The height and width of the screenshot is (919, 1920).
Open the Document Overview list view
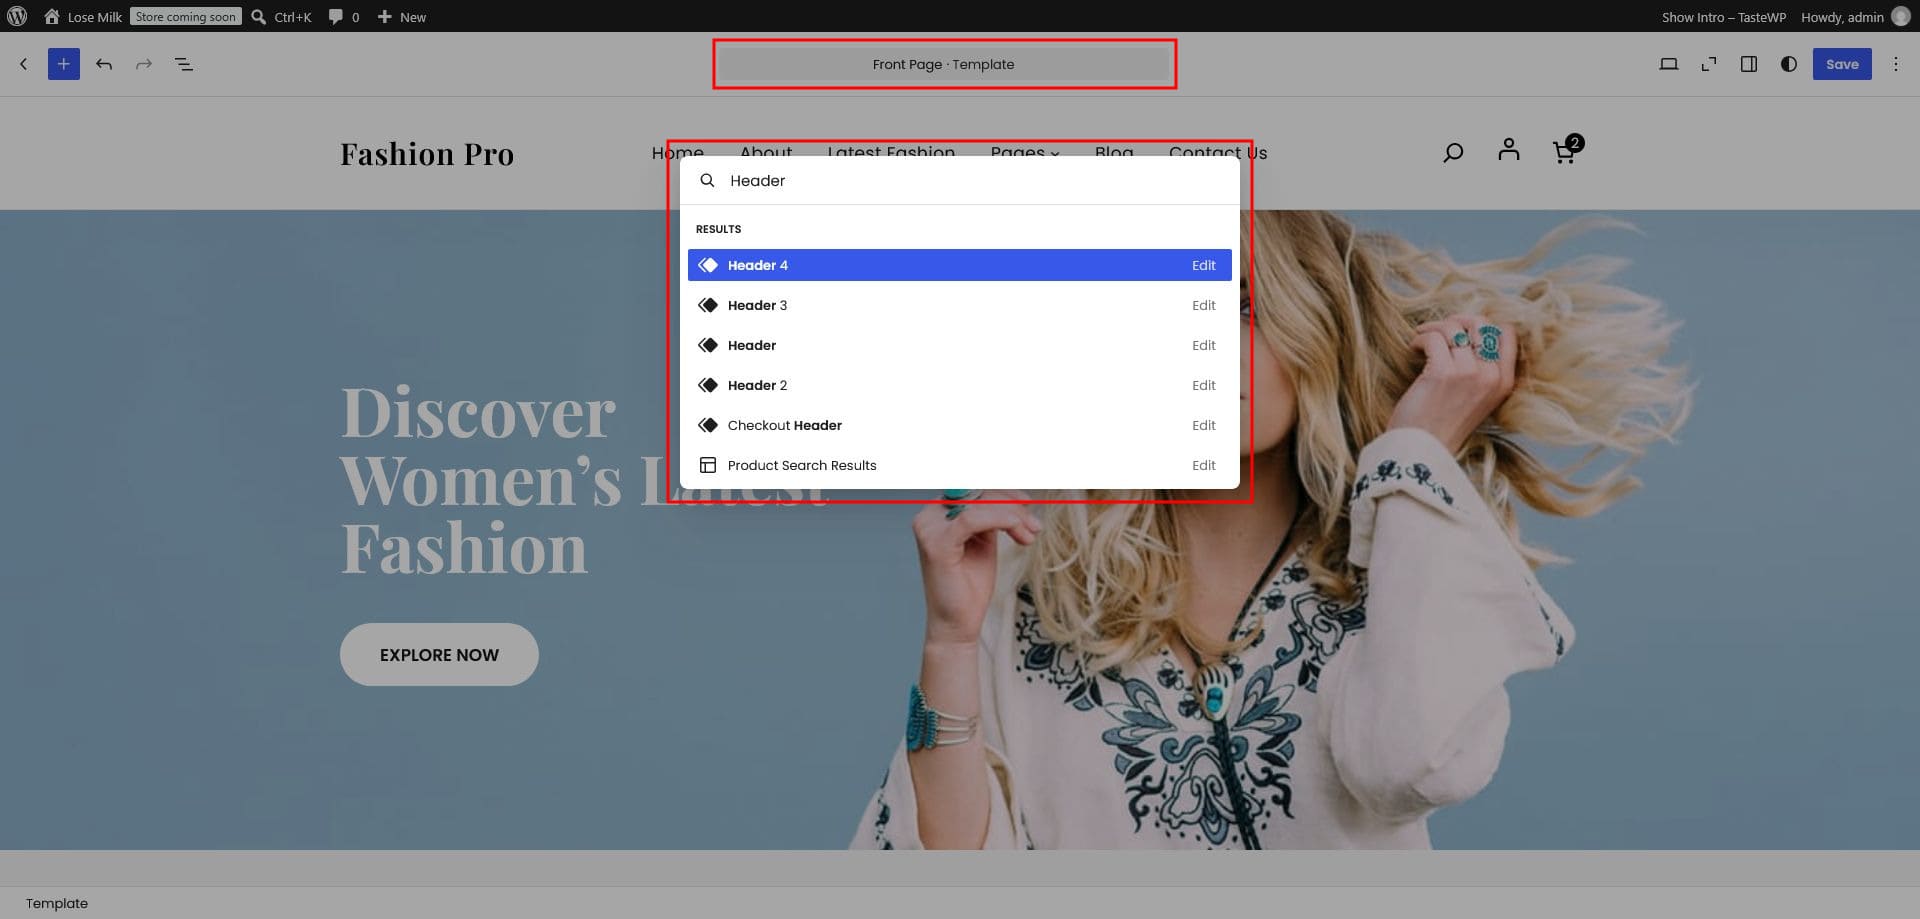[184, 64]
